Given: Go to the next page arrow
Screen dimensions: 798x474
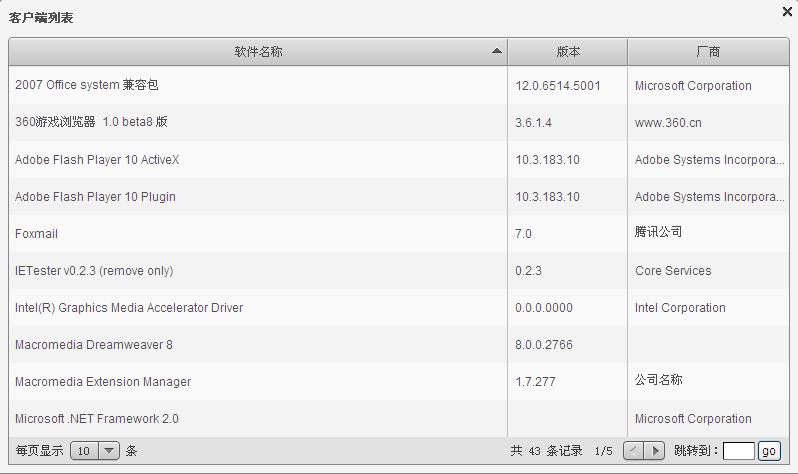Looking at the screenshot, I should (x=654, y=451).
